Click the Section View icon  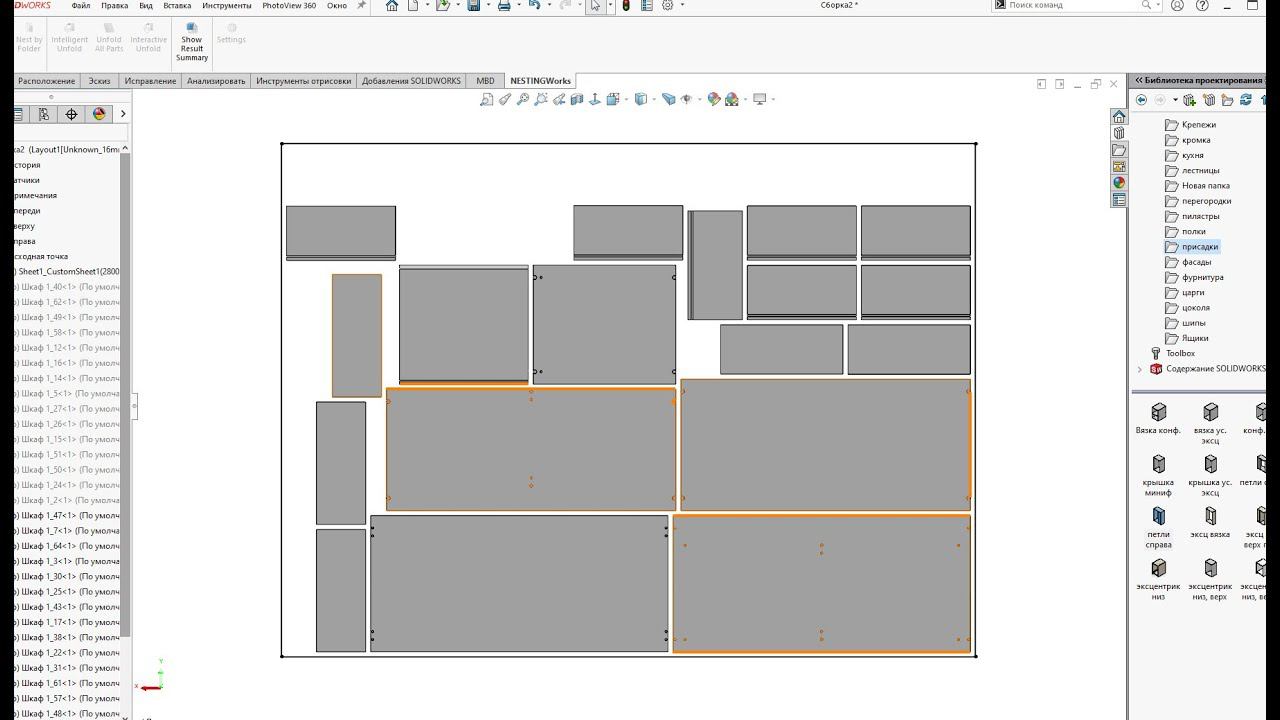pos(577,99)
